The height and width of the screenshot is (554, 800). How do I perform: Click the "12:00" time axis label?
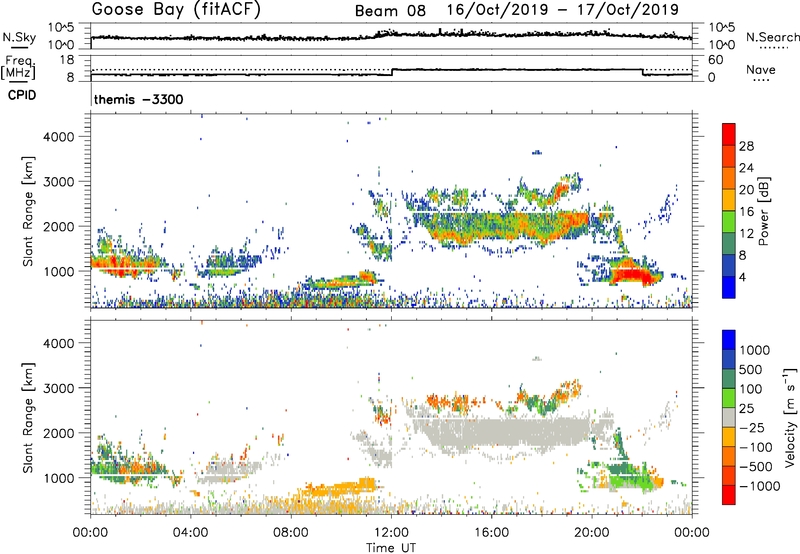point(391,532)
